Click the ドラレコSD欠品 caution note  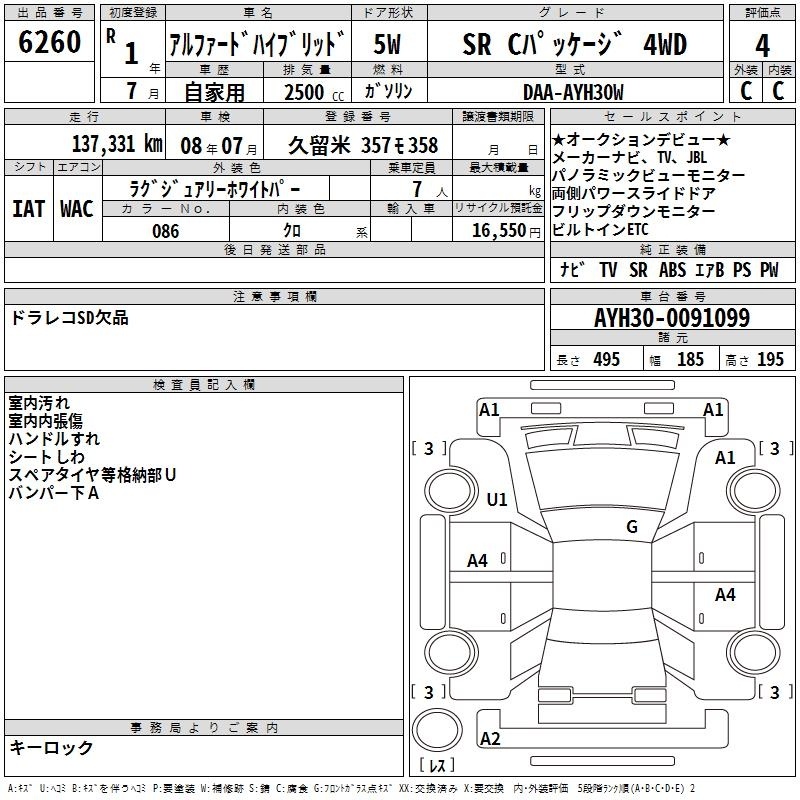[69, 318]
